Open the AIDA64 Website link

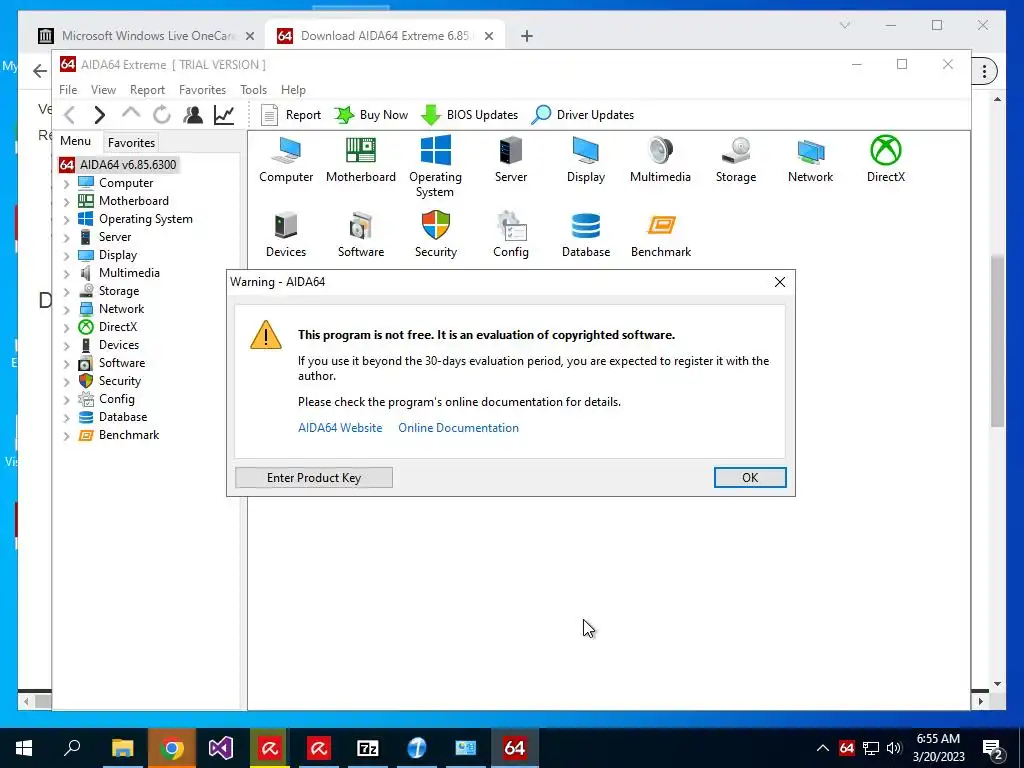click(340, 428)
